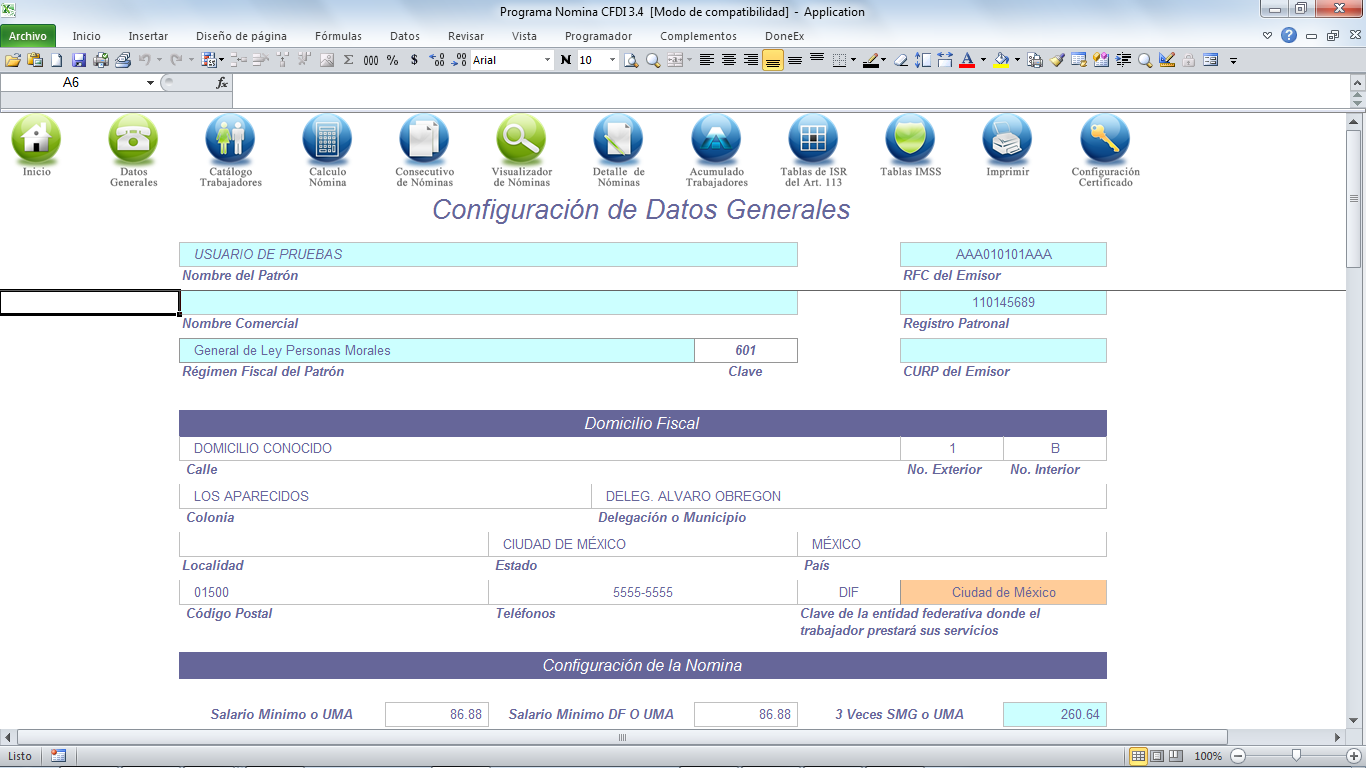Image resolution: width=1366 pixels, height=768 pixels.
Task: Open the Calculo Nómina calculator icon
Action: 327,140
